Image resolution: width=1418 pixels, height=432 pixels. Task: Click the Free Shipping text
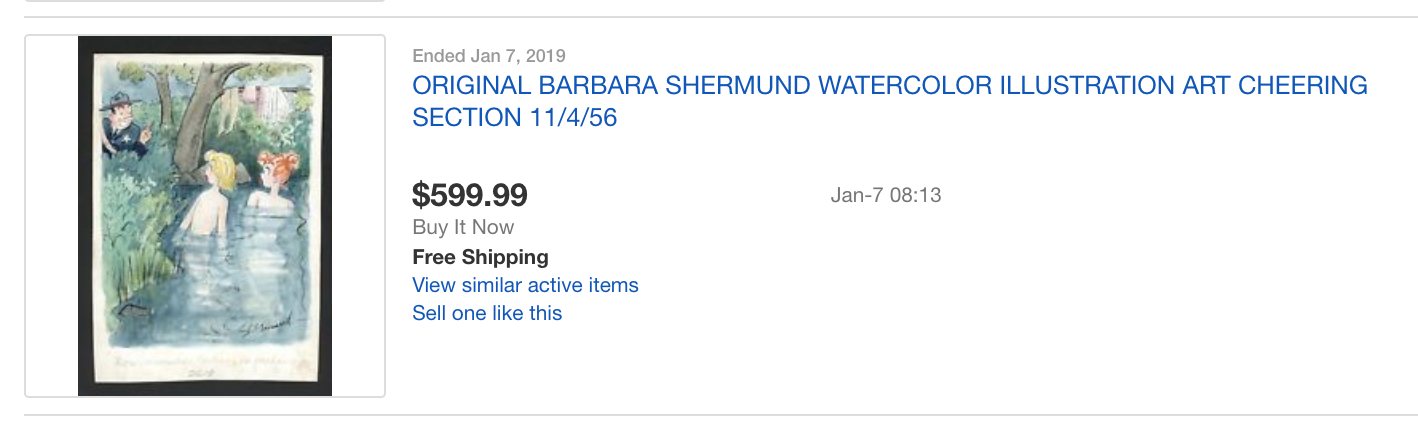[x=480, y=257]
